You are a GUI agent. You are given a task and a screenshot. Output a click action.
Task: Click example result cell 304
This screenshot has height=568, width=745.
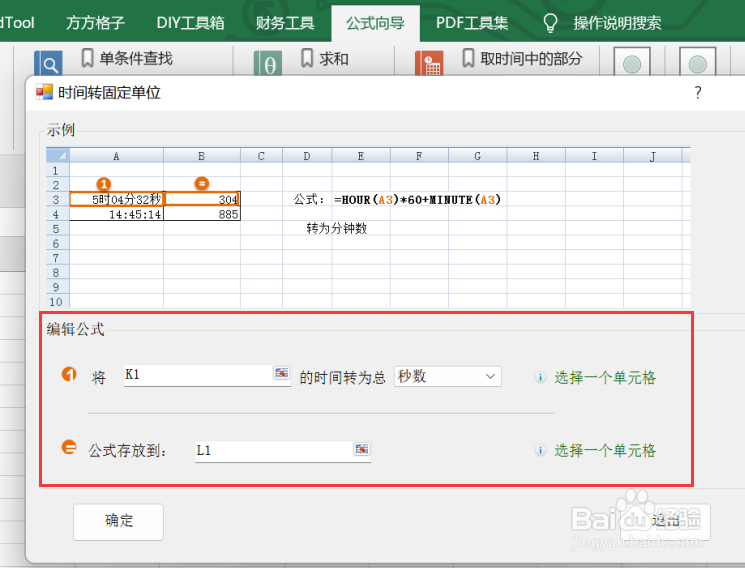click(x=202, y=199)
